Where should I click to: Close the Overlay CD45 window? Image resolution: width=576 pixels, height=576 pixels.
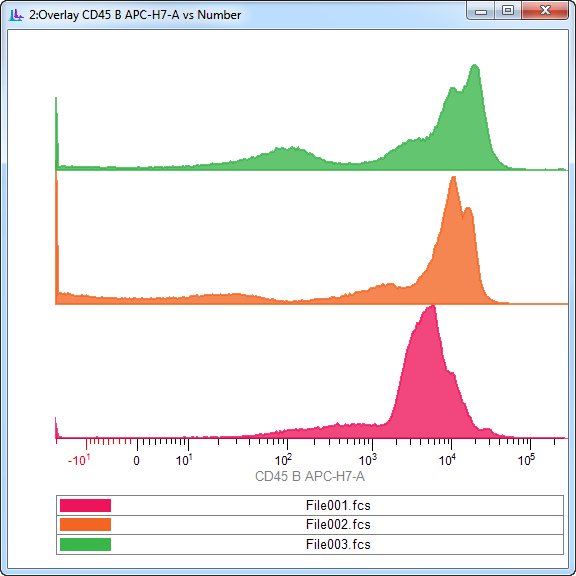tap(545, 10)
